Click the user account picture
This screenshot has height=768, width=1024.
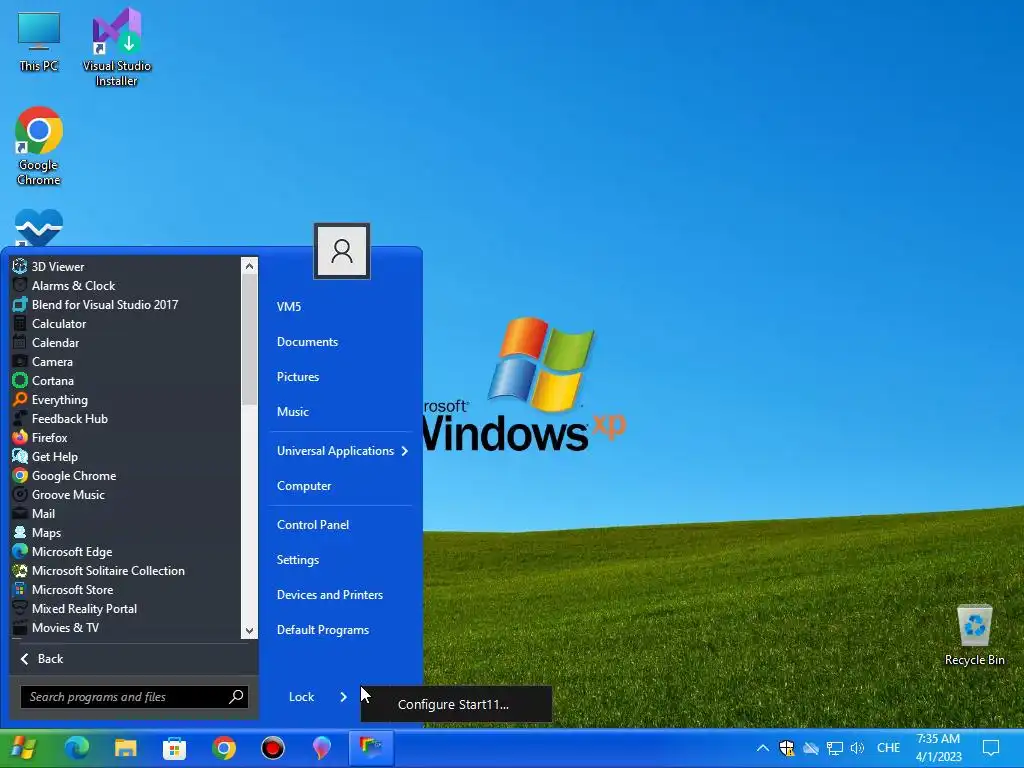[342, 251]
